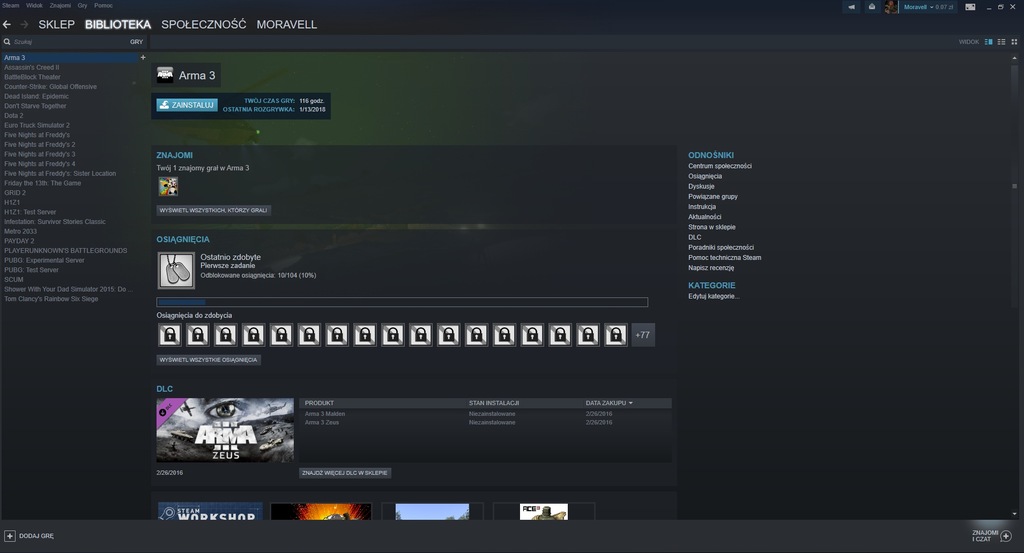The height and width of the screenshot is (553, 1024).
Task: Click the library search input field
Action: click(x=69, y=42)
